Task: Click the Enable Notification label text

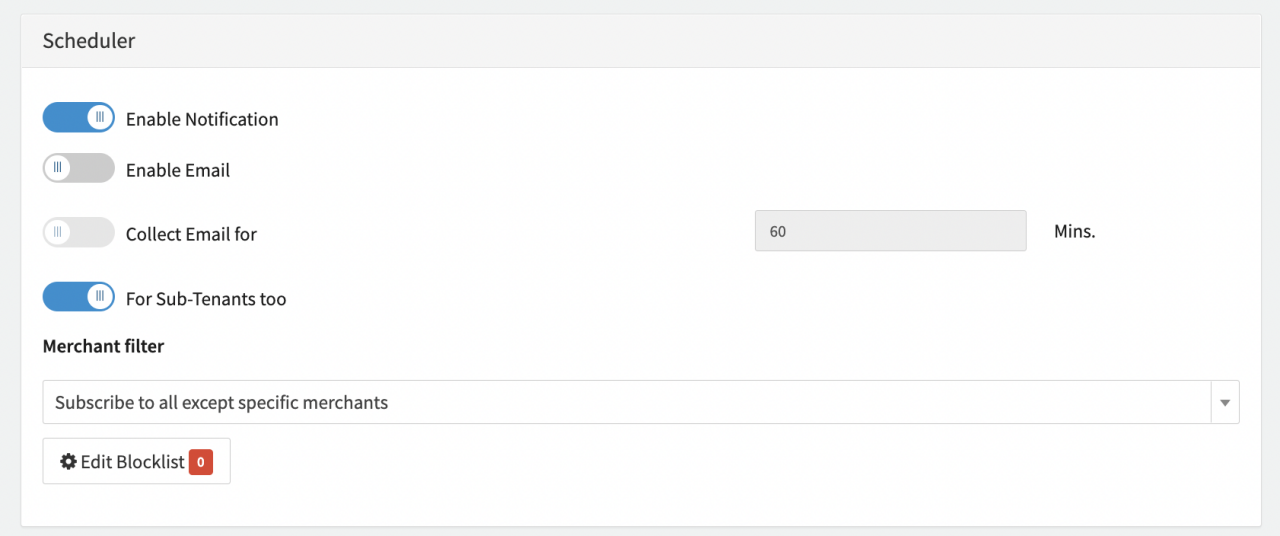Action: (202, 119)
